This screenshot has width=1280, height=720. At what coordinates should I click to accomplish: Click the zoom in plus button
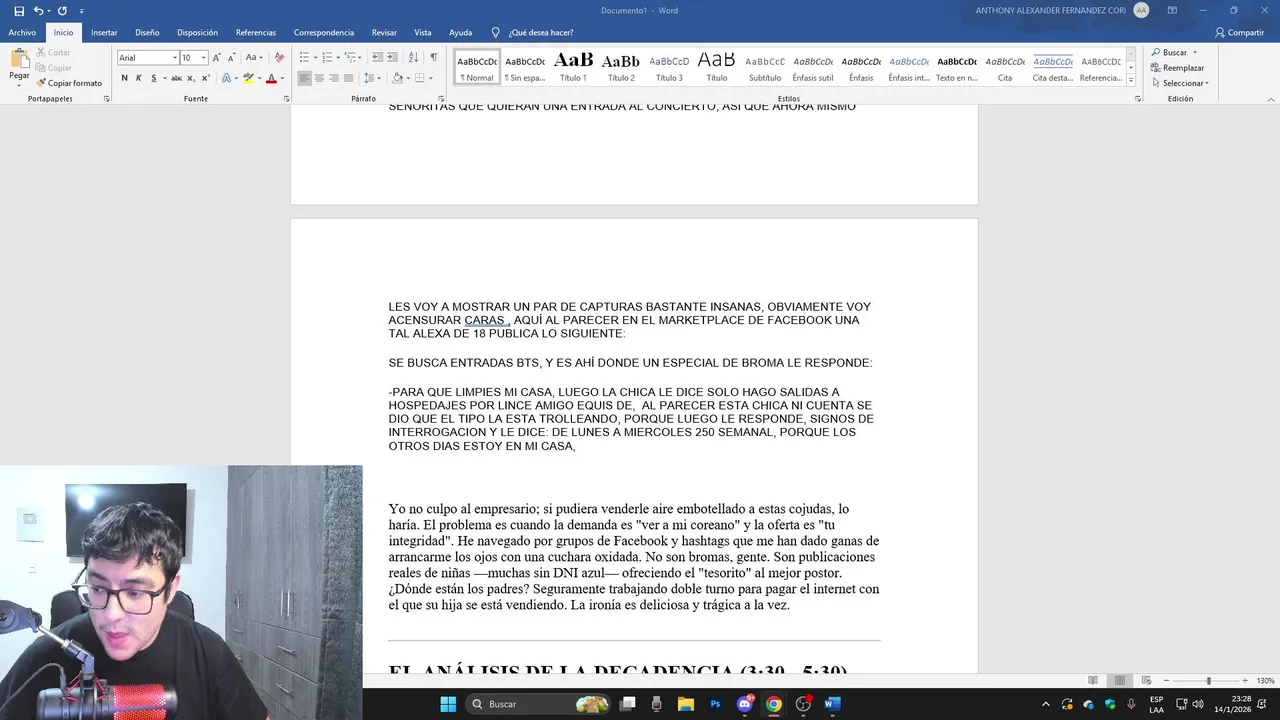coord(1246,681)
